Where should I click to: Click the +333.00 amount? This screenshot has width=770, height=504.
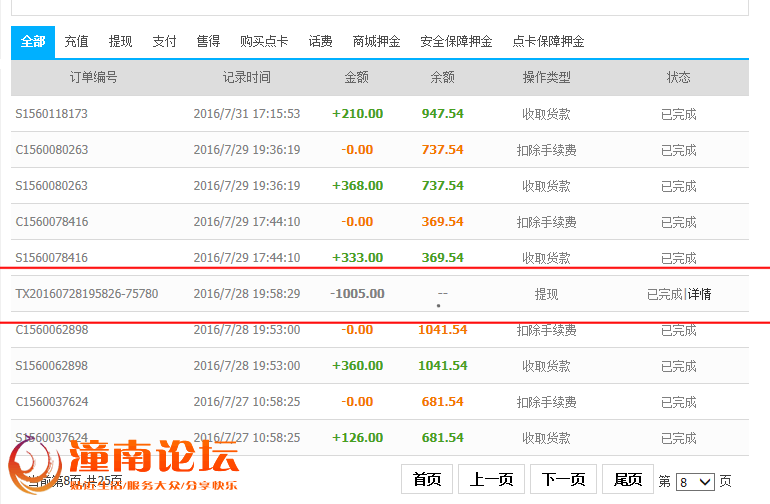pos(358,258)
